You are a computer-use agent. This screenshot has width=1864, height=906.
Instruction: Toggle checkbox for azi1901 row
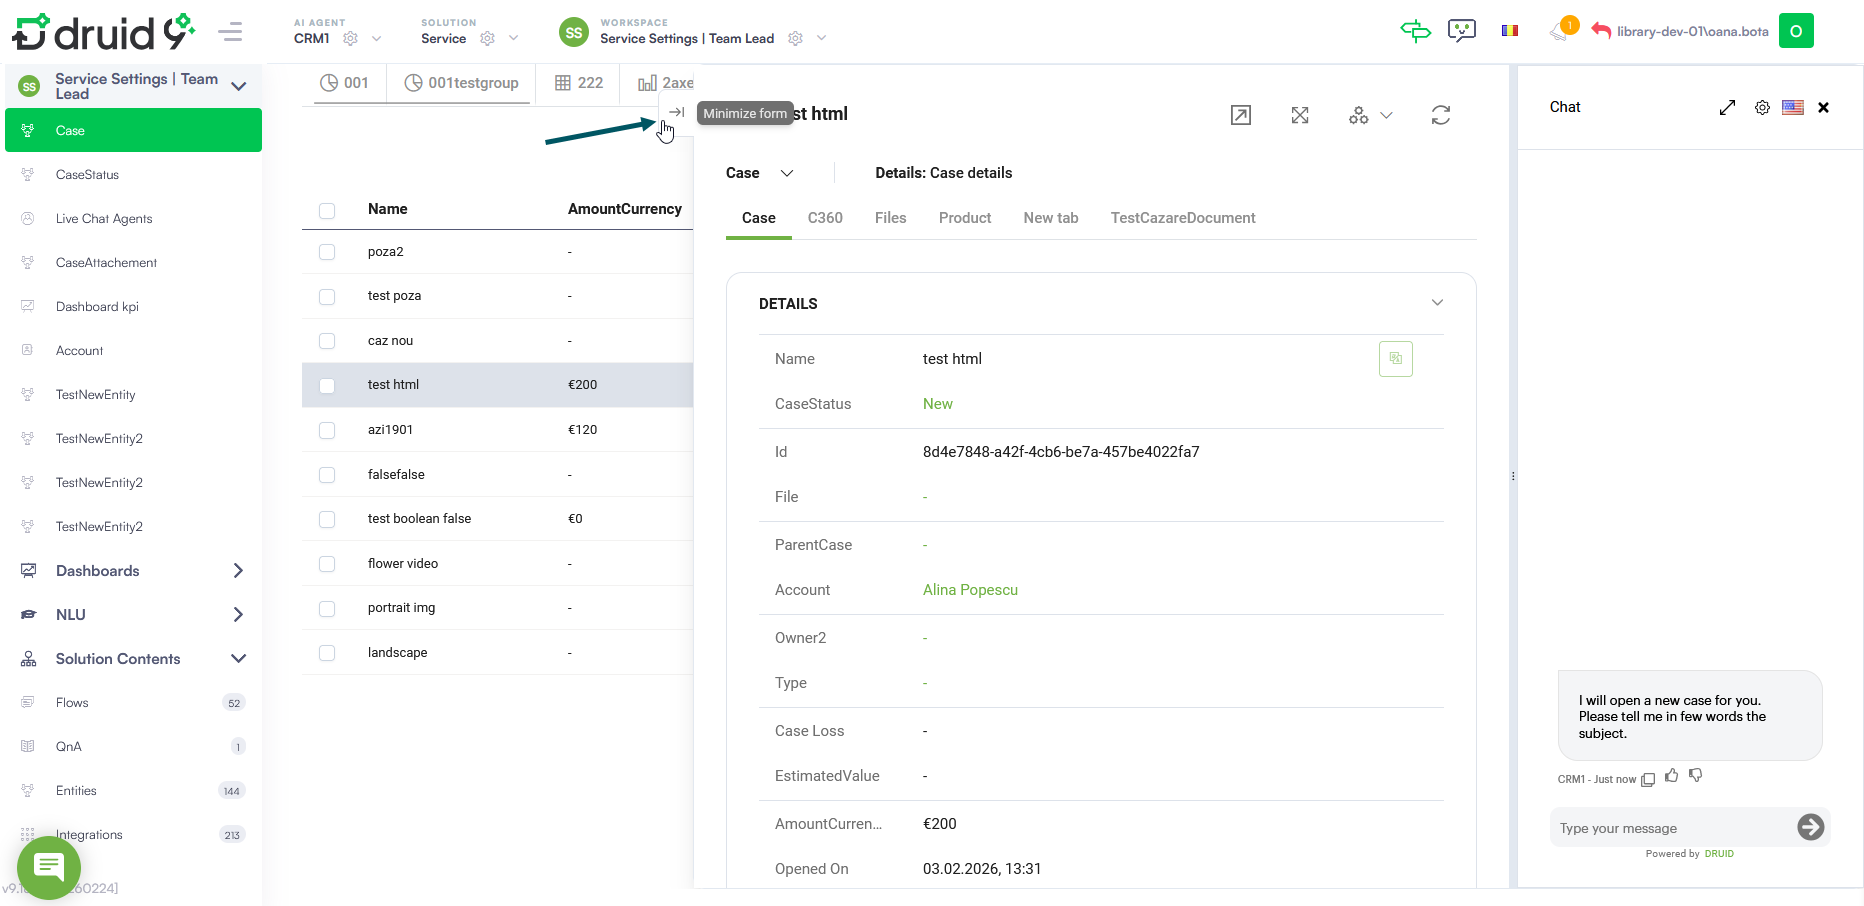[327, 430]
